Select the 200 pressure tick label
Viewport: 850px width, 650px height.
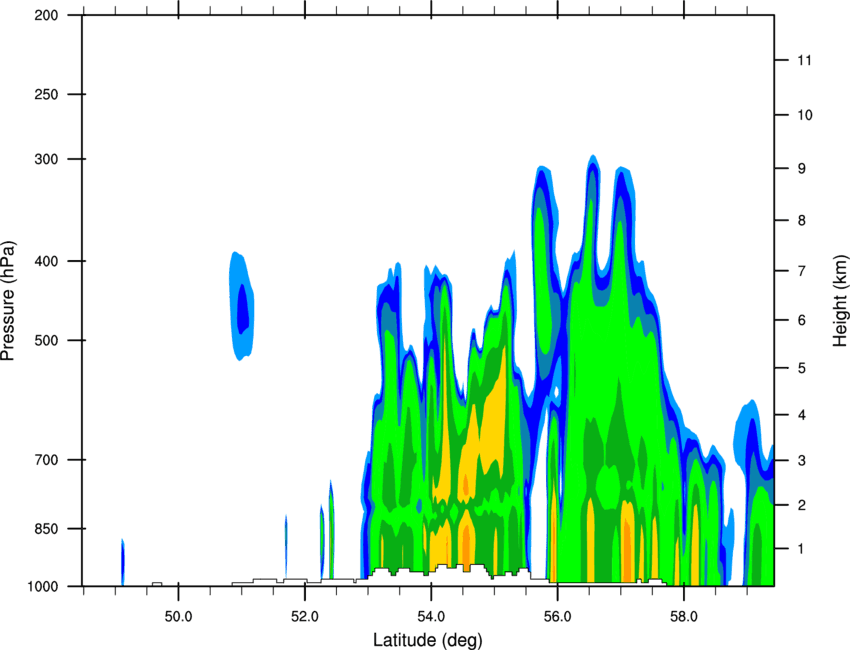pyautogui.click(x=47, y=15)
